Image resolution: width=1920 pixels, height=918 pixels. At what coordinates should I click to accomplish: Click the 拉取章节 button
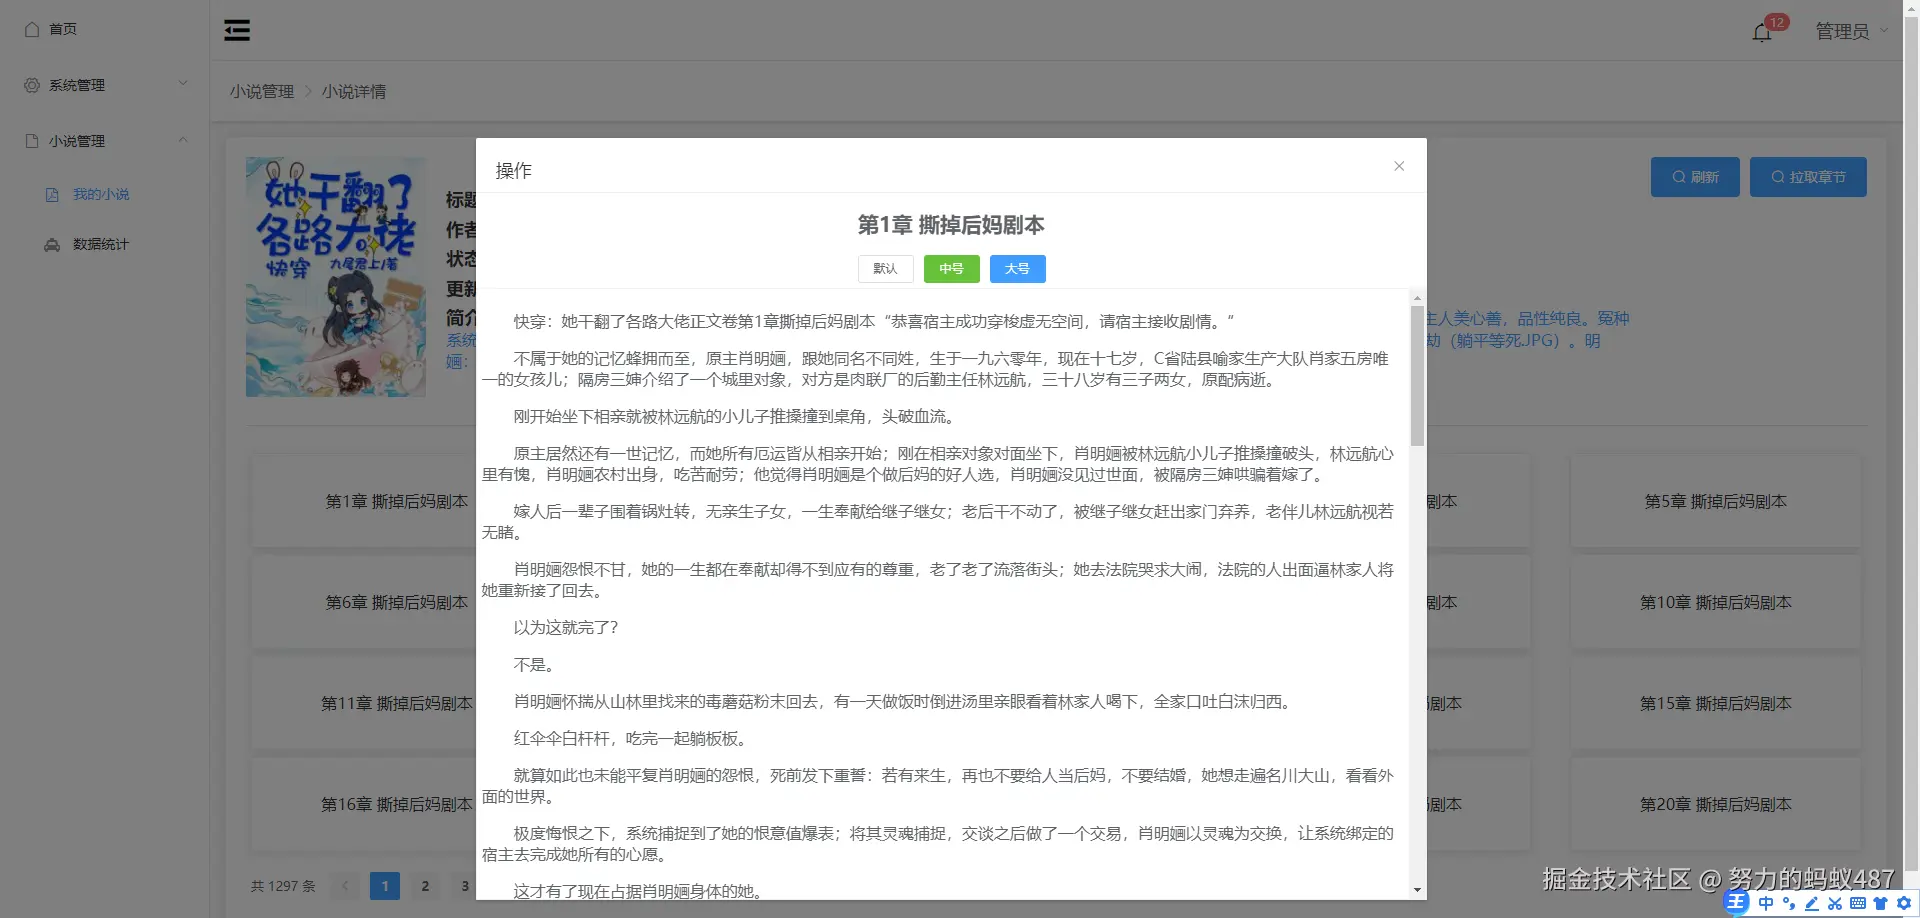pyautogui.click(x=1808, y=177)
